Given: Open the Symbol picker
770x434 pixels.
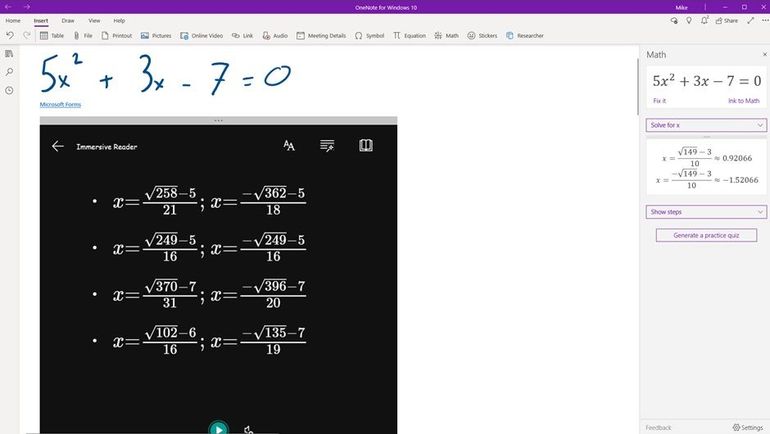Looking at the screenshot, I should coord(369,35).
